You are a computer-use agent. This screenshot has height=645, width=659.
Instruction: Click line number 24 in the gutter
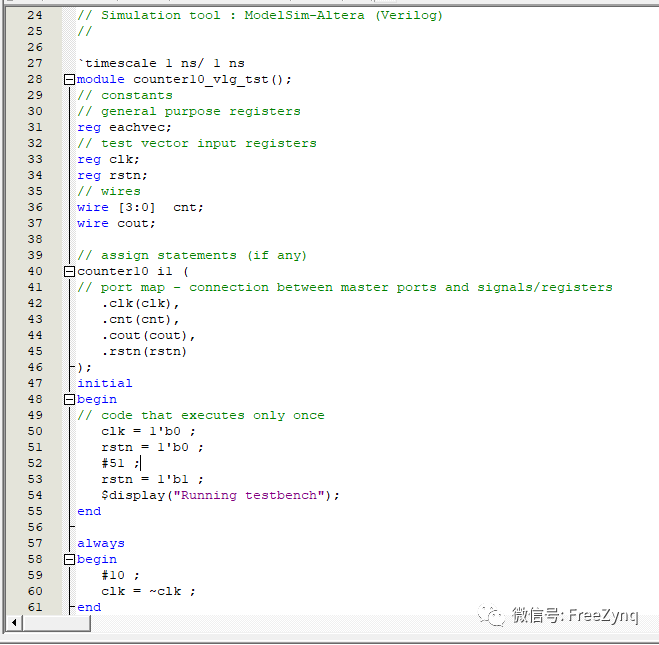(x=35, y=16)
